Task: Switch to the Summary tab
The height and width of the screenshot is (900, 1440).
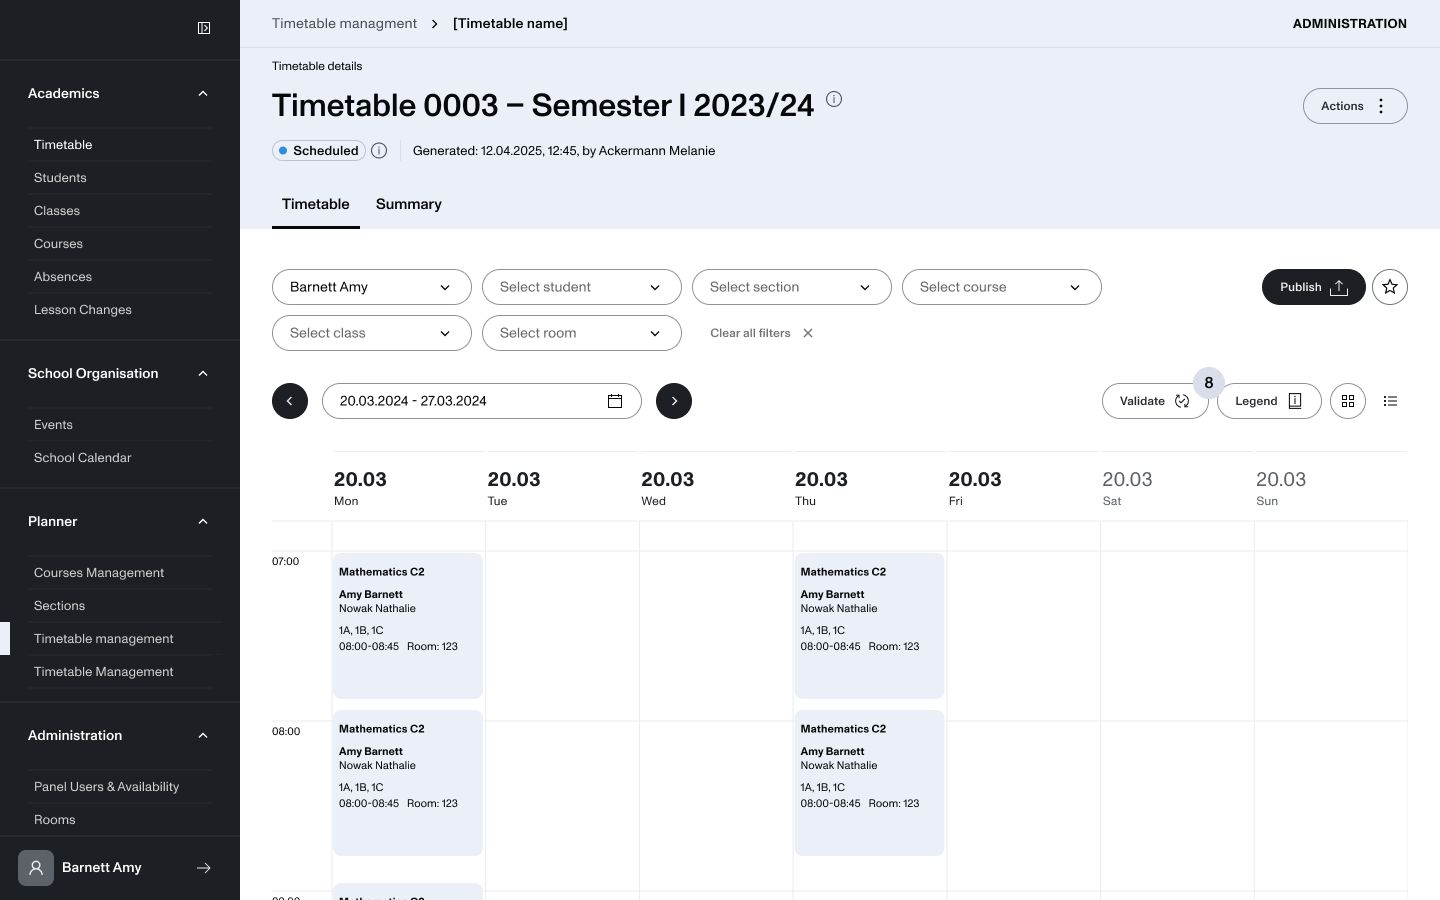Action: 409,204
